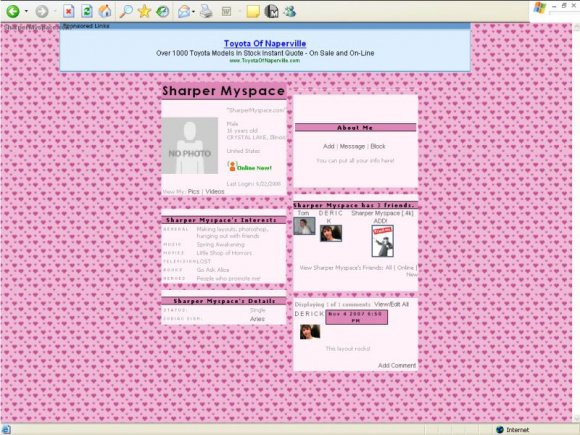Open the yellow notes icon
The height and width of the screenshot is (435, 580).
[x=253, y=11]
